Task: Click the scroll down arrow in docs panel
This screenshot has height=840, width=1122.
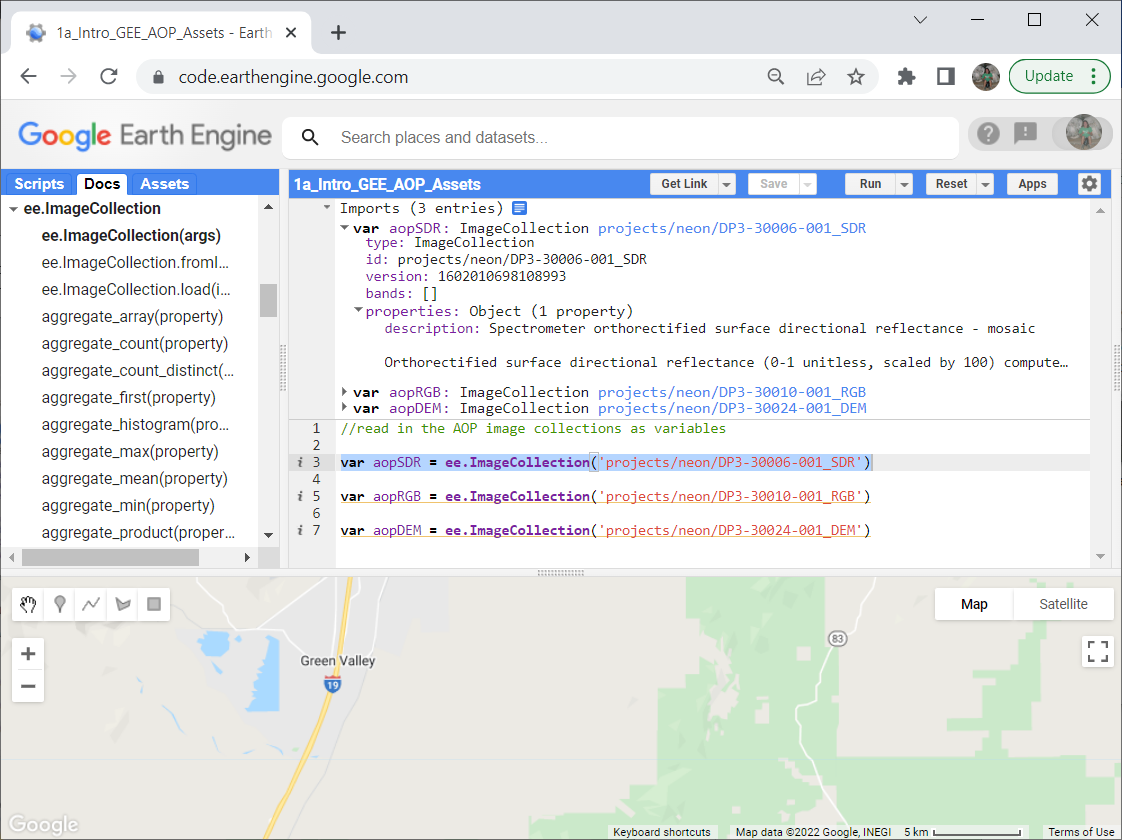Action: click(268, 535)
